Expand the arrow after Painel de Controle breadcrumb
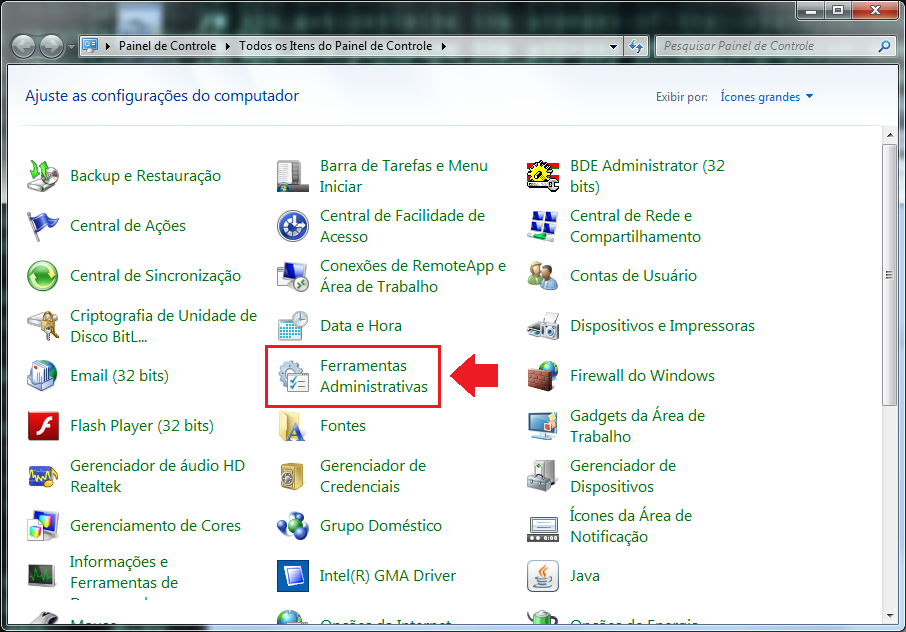Viewport: 906px width, 632px height. pyautogui.click(x=228, y=46)
